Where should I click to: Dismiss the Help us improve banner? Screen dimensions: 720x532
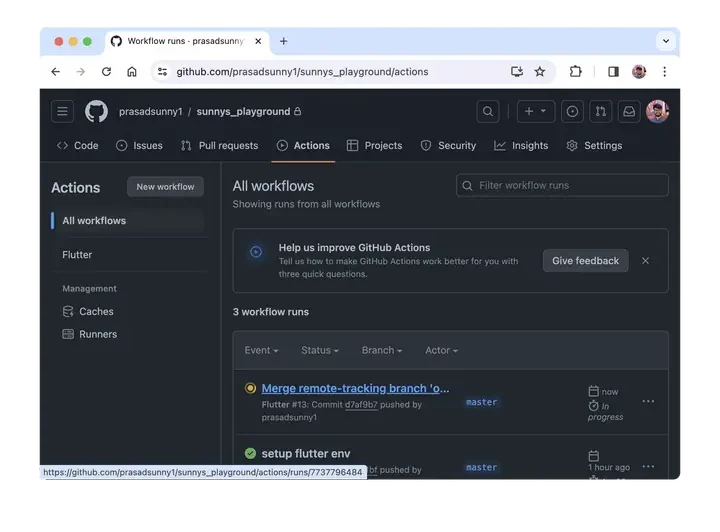645,261
